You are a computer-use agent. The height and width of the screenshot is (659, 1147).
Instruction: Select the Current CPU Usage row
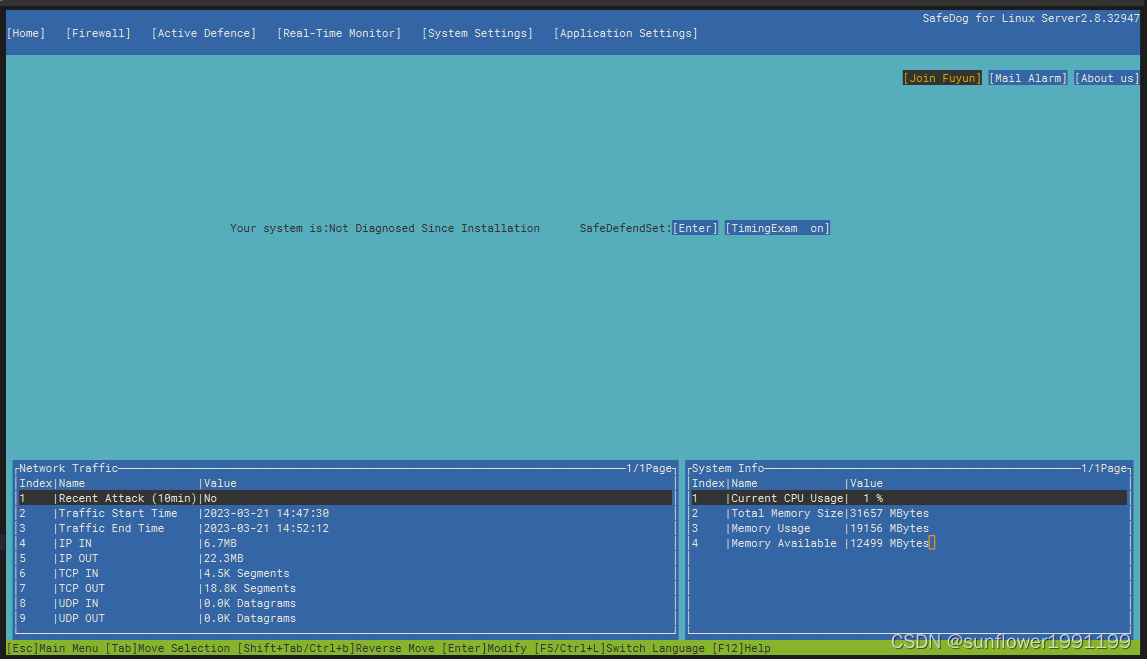click(x=909, y=498)
